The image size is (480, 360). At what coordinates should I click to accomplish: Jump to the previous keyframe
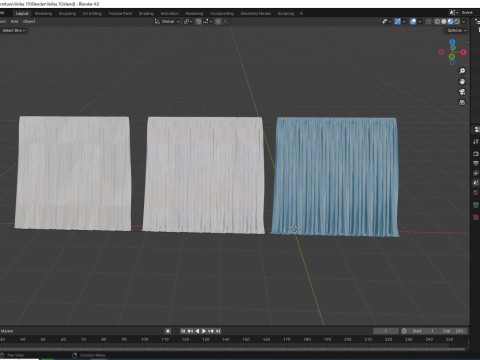(190, 331)
